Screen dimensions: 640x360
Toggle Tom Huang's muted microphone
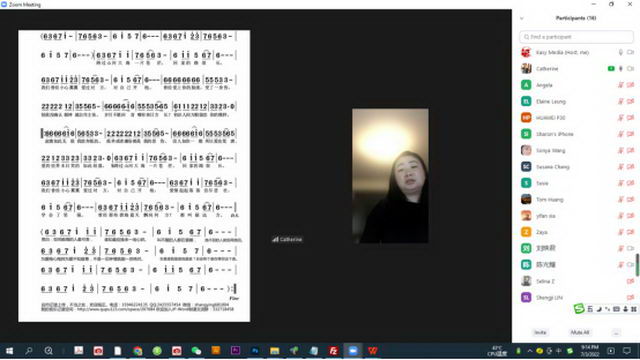point(620,199)
